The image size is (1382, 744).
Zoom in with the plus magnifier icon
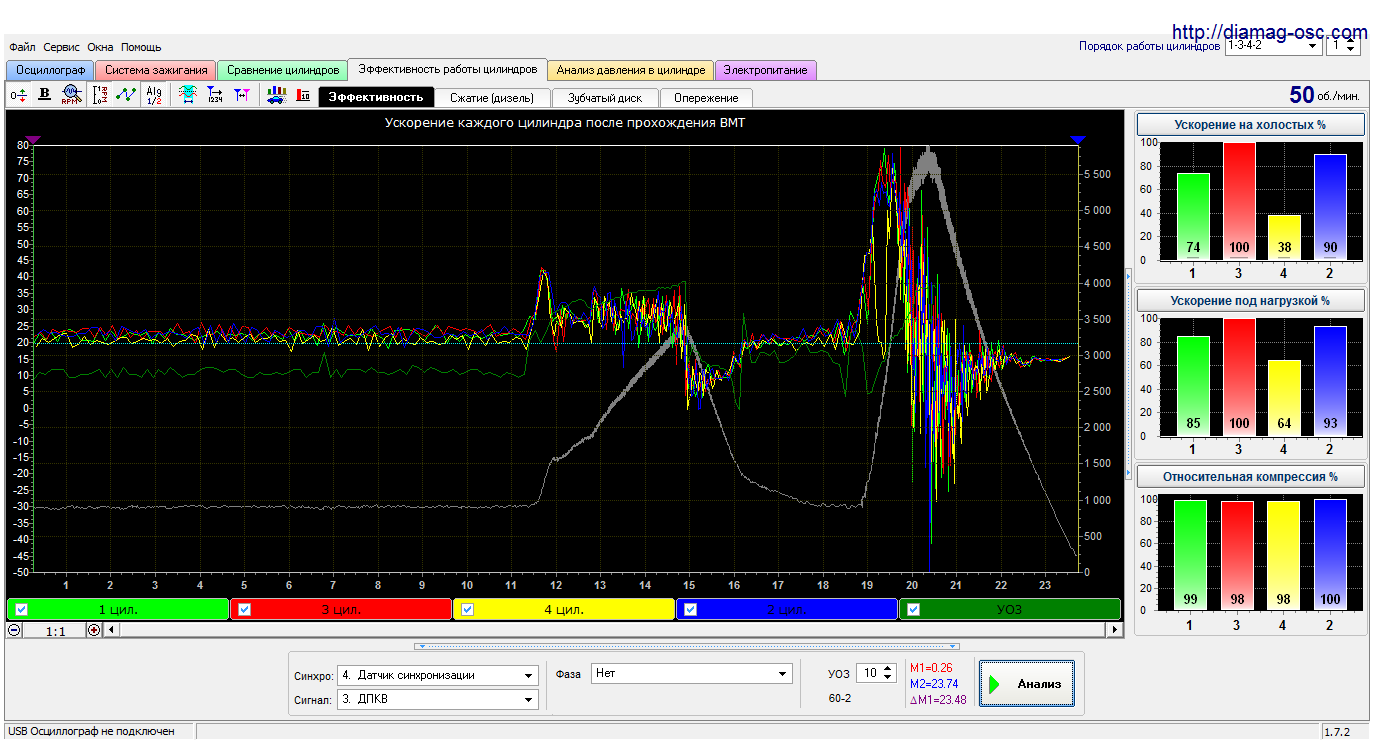click(x=94, y=630)
